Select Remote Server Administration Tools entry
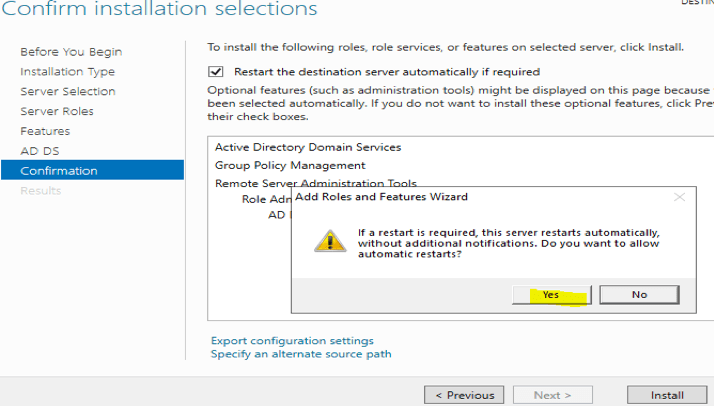The width and height of the screenshot is (714, 406). [316, 183]
